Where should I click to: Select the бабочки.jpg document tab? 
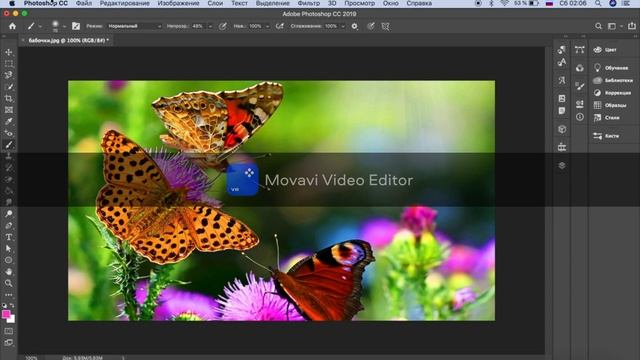(x=67, y=40)
